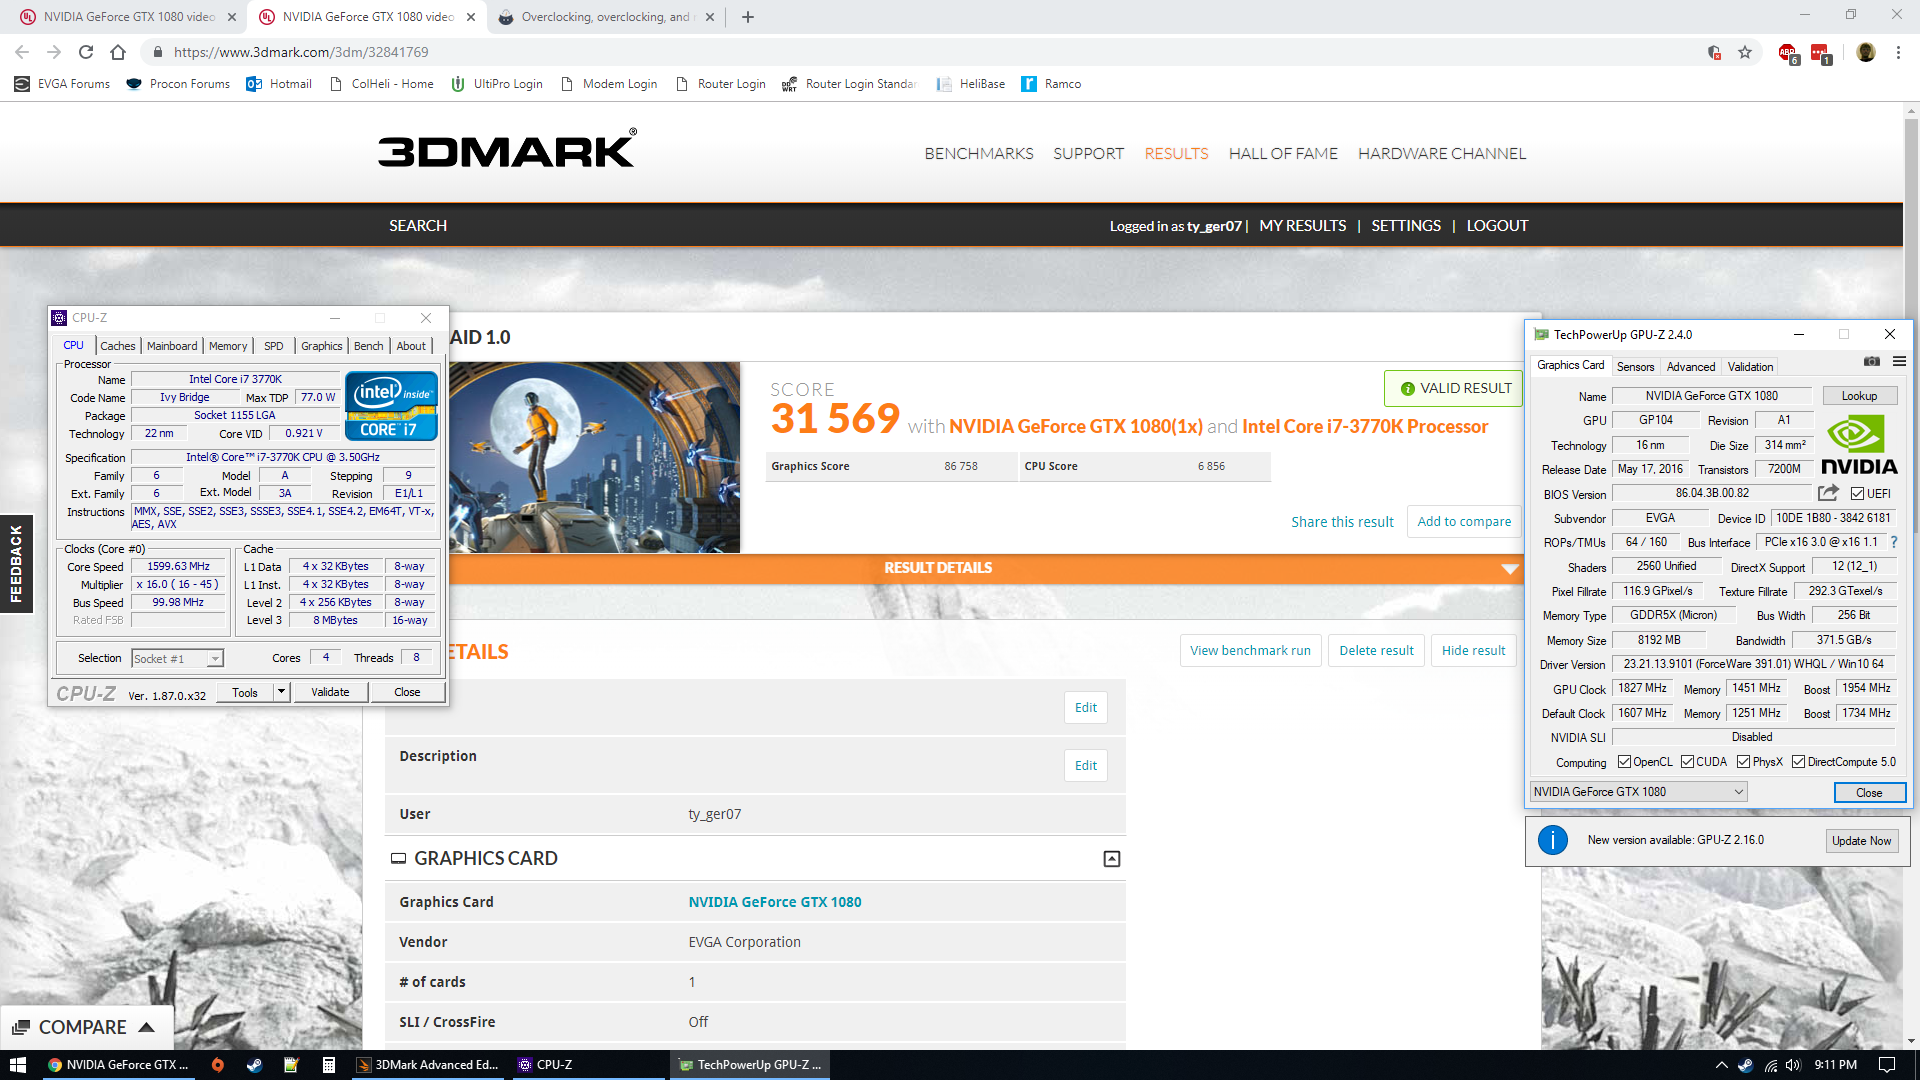Image resolution: width=1920 pixels, height=1080 pixels.
Task: Click Delete result button
Action: (x=1376, y=651)
